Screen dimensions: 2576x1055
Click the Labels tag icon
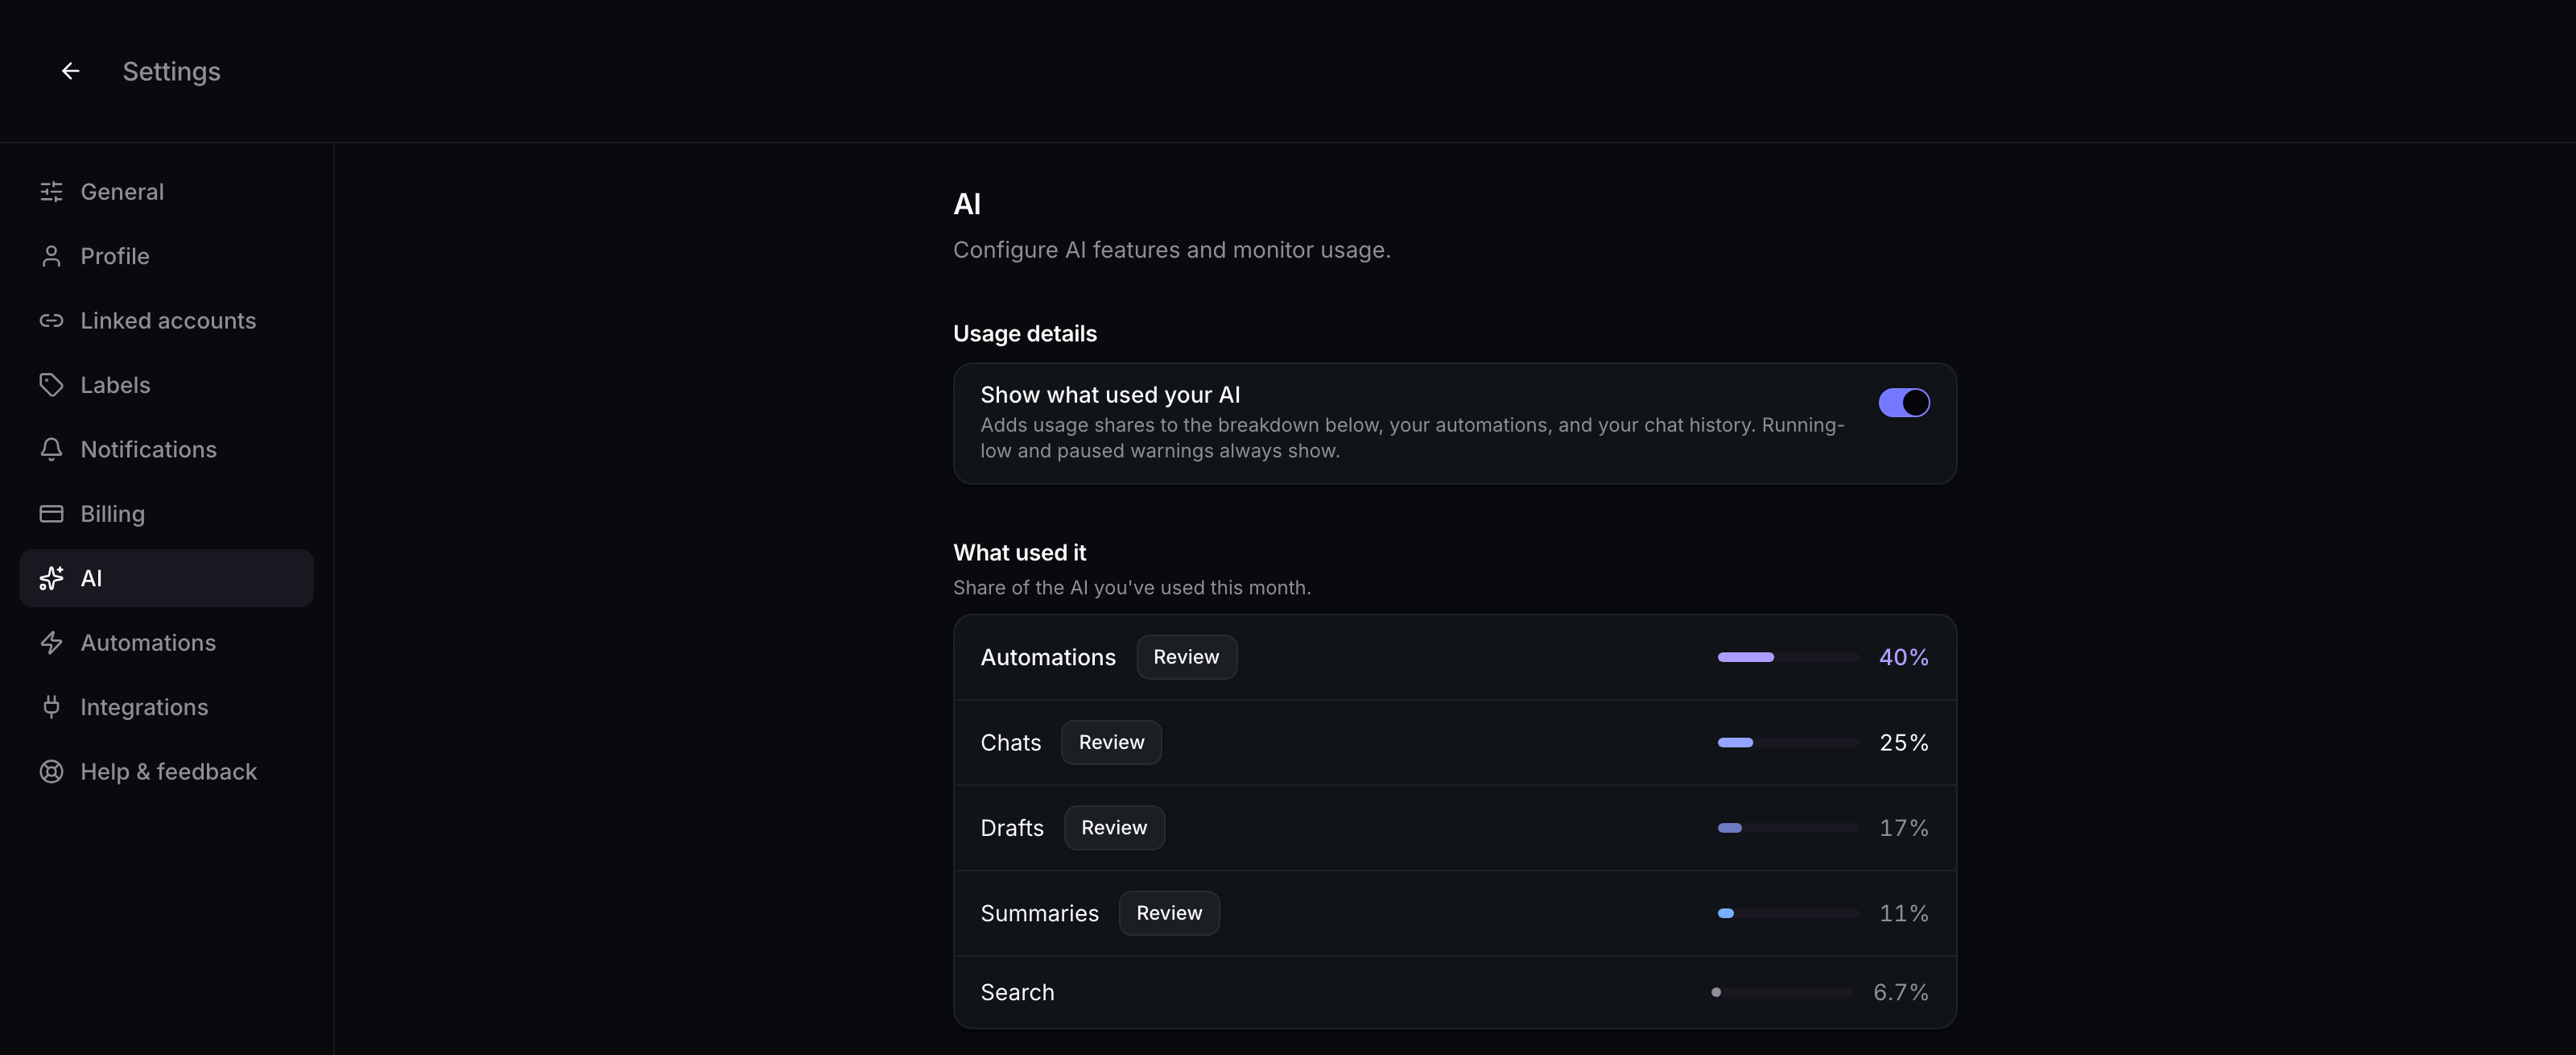(x=51, y=385)
